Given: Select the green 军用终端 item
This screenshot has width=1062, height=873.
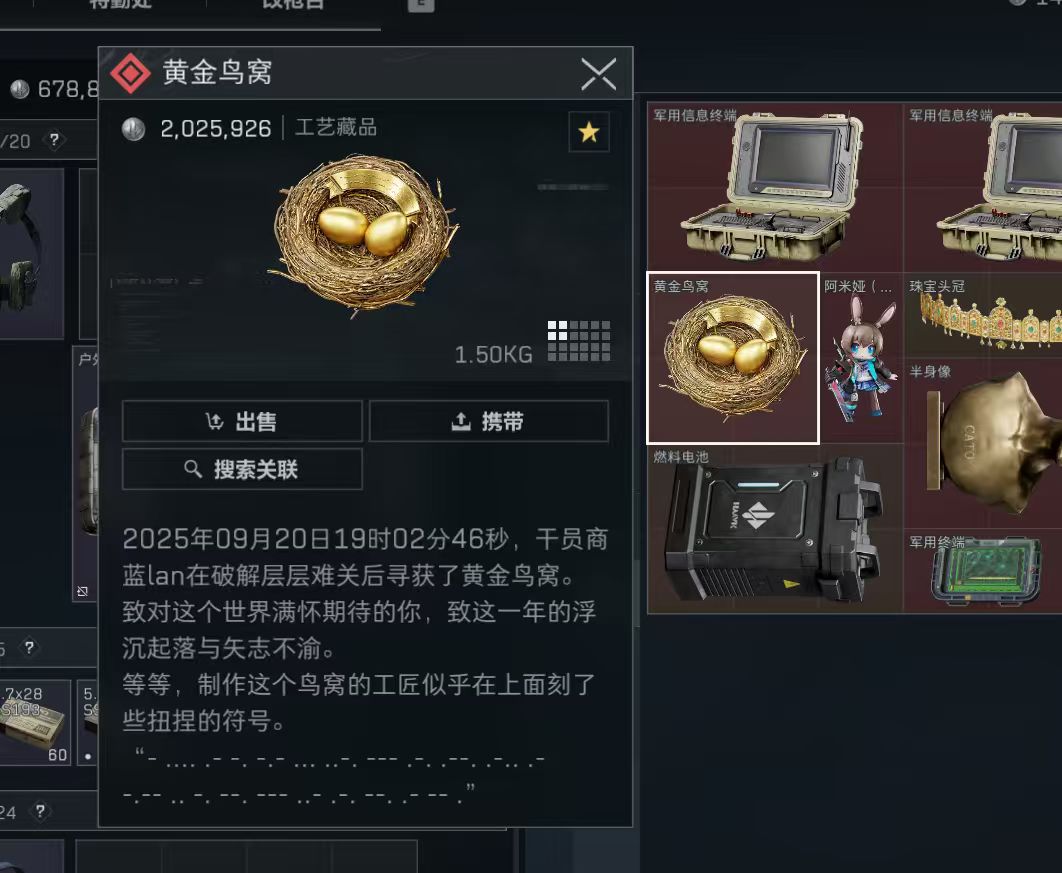Looking at the screenshot, I should 983,572.
